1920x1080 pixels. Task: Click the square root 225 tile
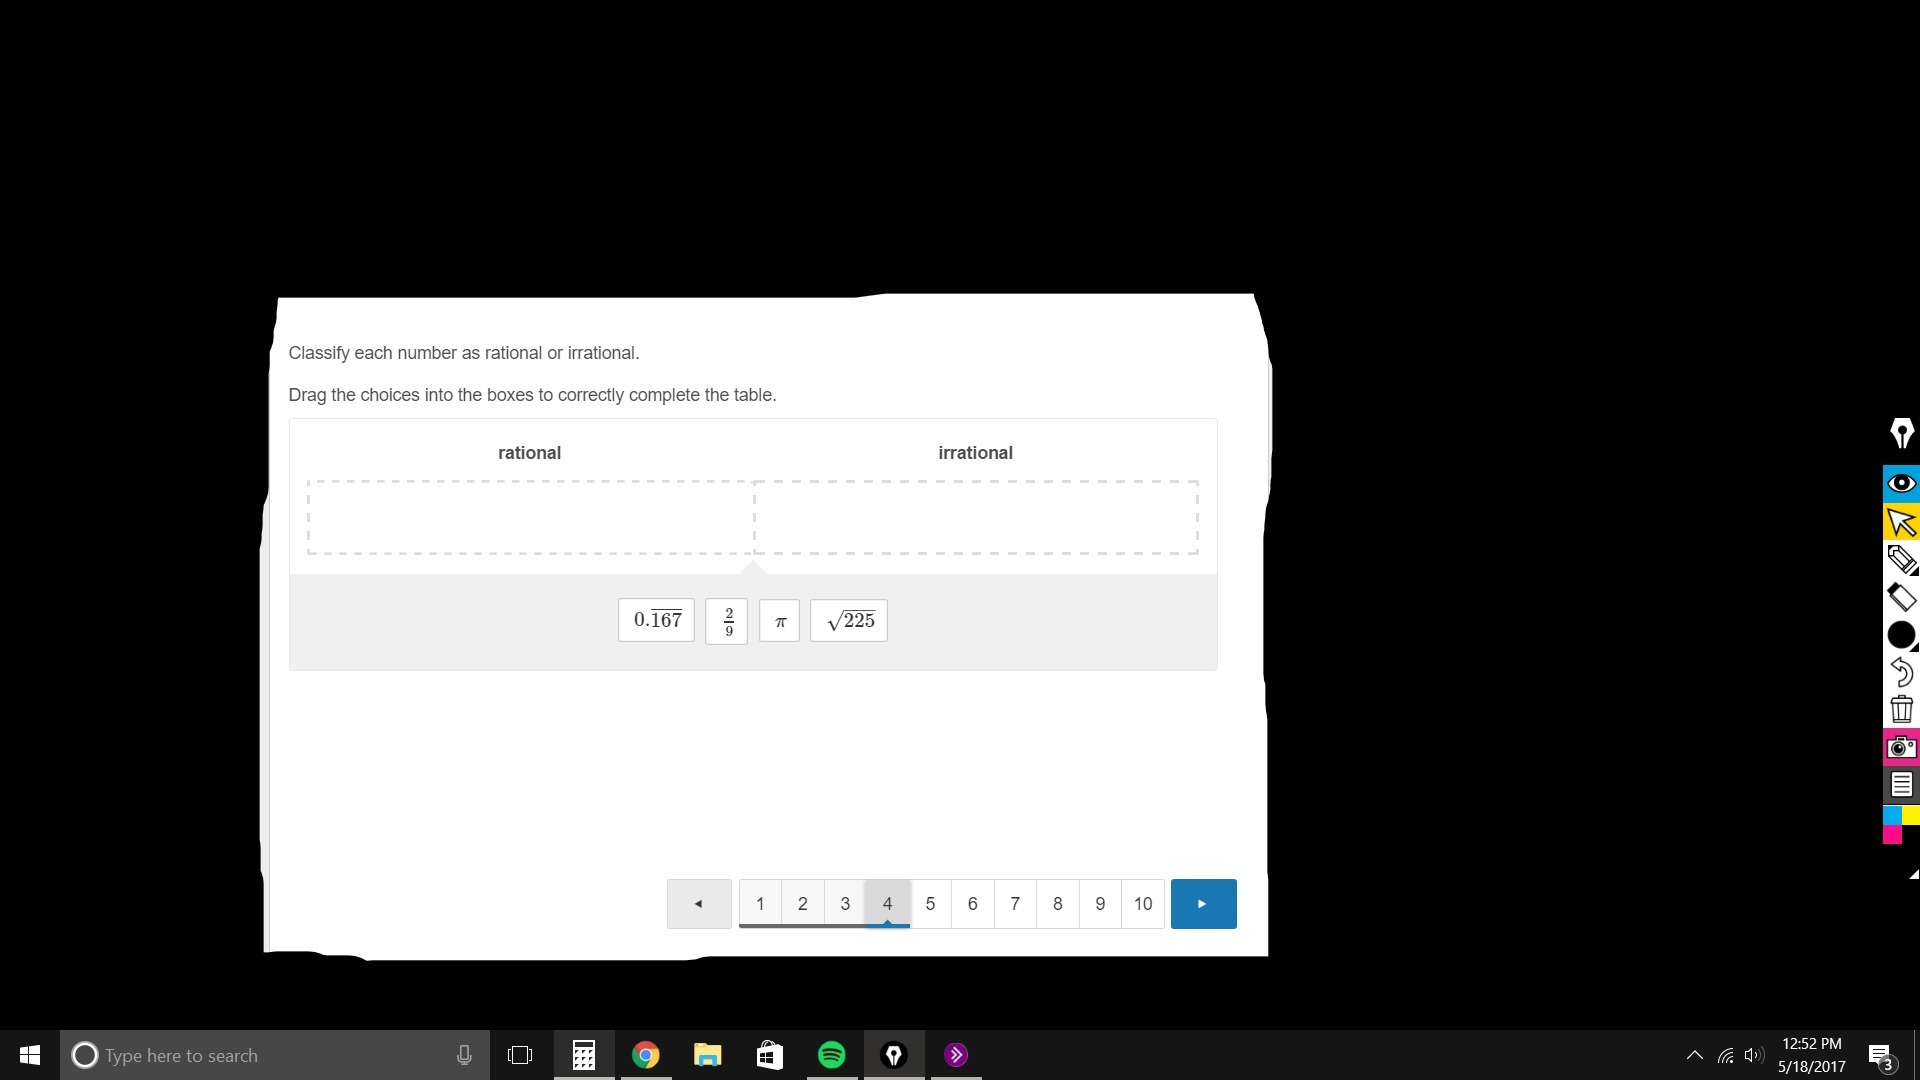point(849,621)
